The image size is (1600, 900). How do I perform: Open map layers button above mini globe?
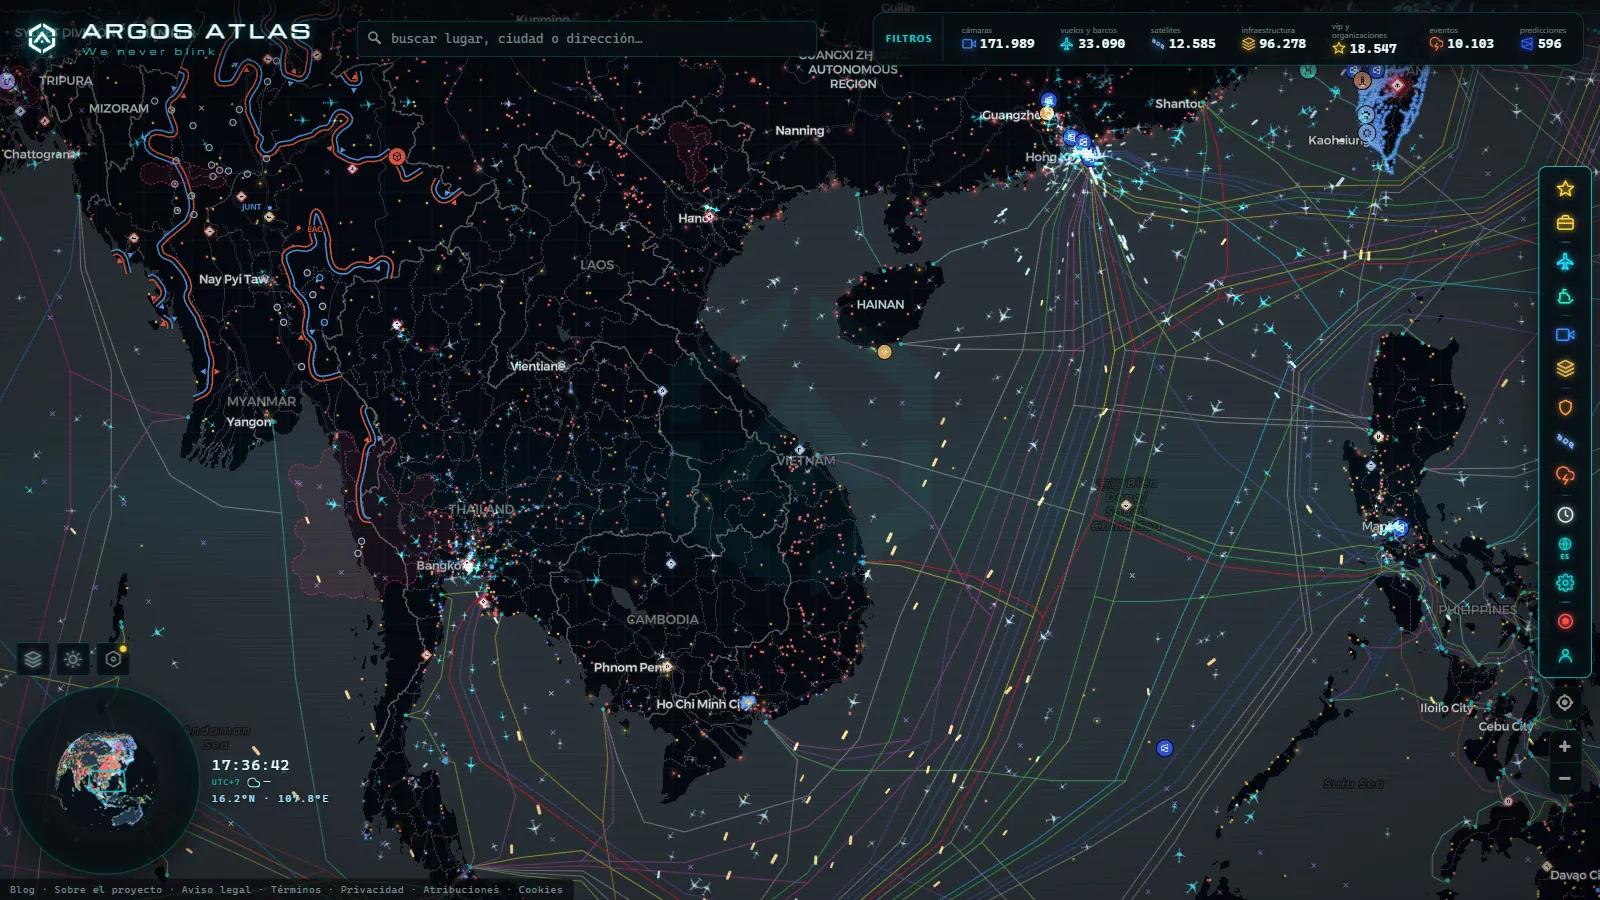click(33, 659)
